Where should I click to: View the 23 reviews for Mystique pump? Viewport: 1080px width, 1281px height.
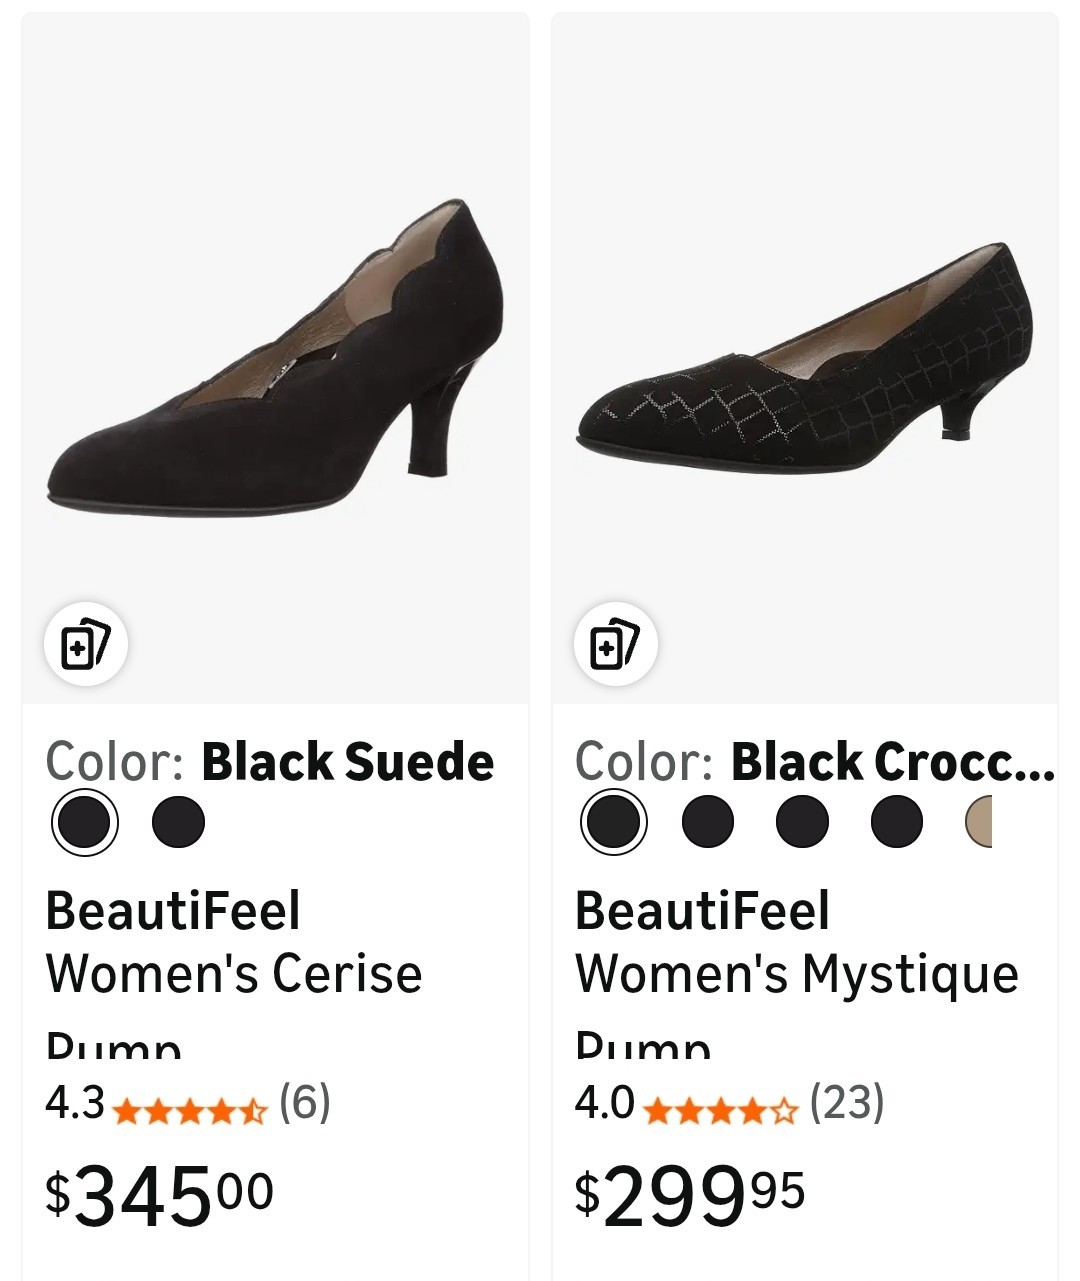pyautogui.click(x=846, y=1103)
